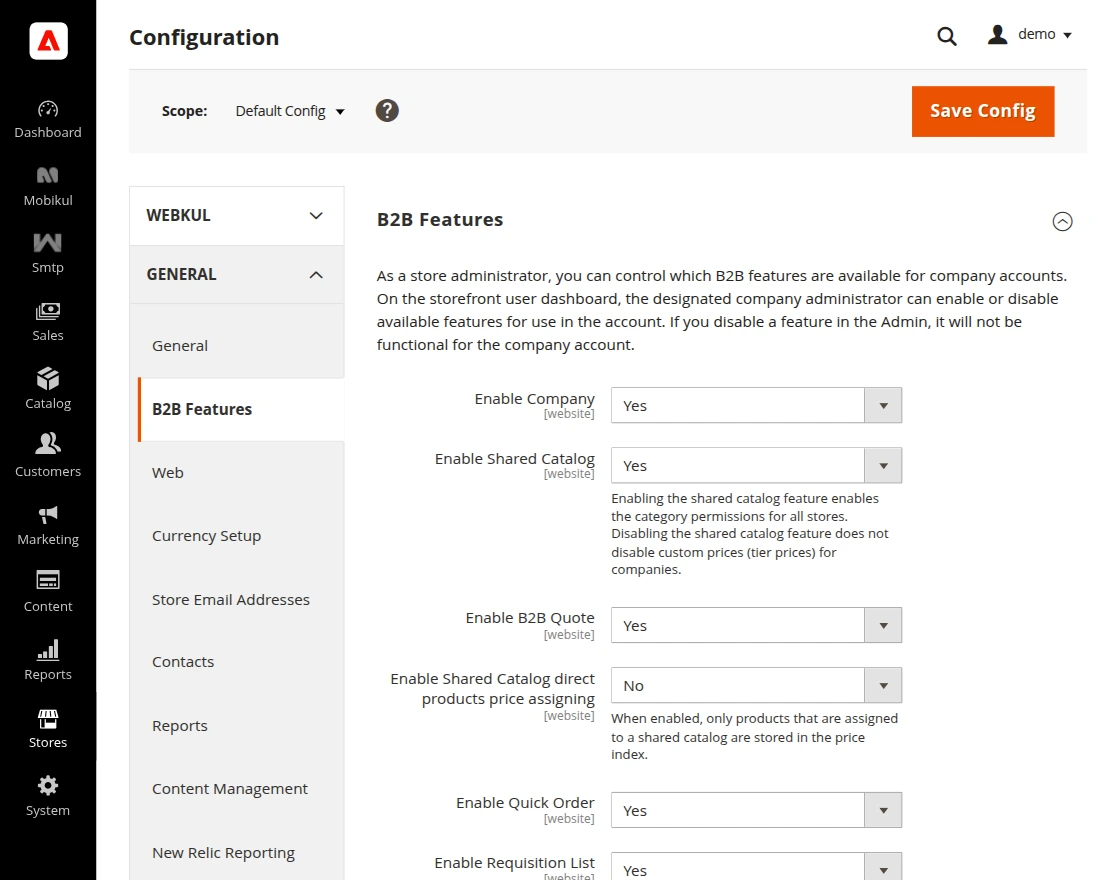
Task: Open the Stores sidebar menu
Action: (x=48, y=728)
